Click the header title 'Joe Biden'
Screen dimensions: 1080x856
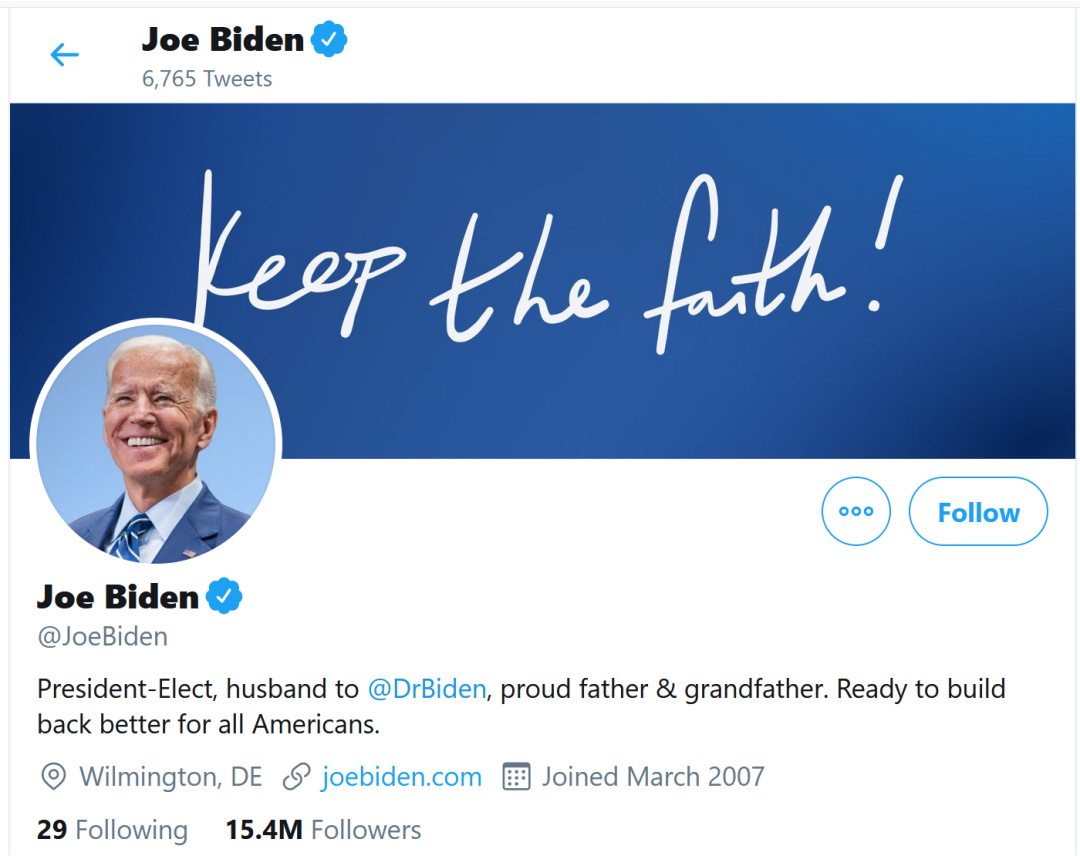(x=222, y=40)
